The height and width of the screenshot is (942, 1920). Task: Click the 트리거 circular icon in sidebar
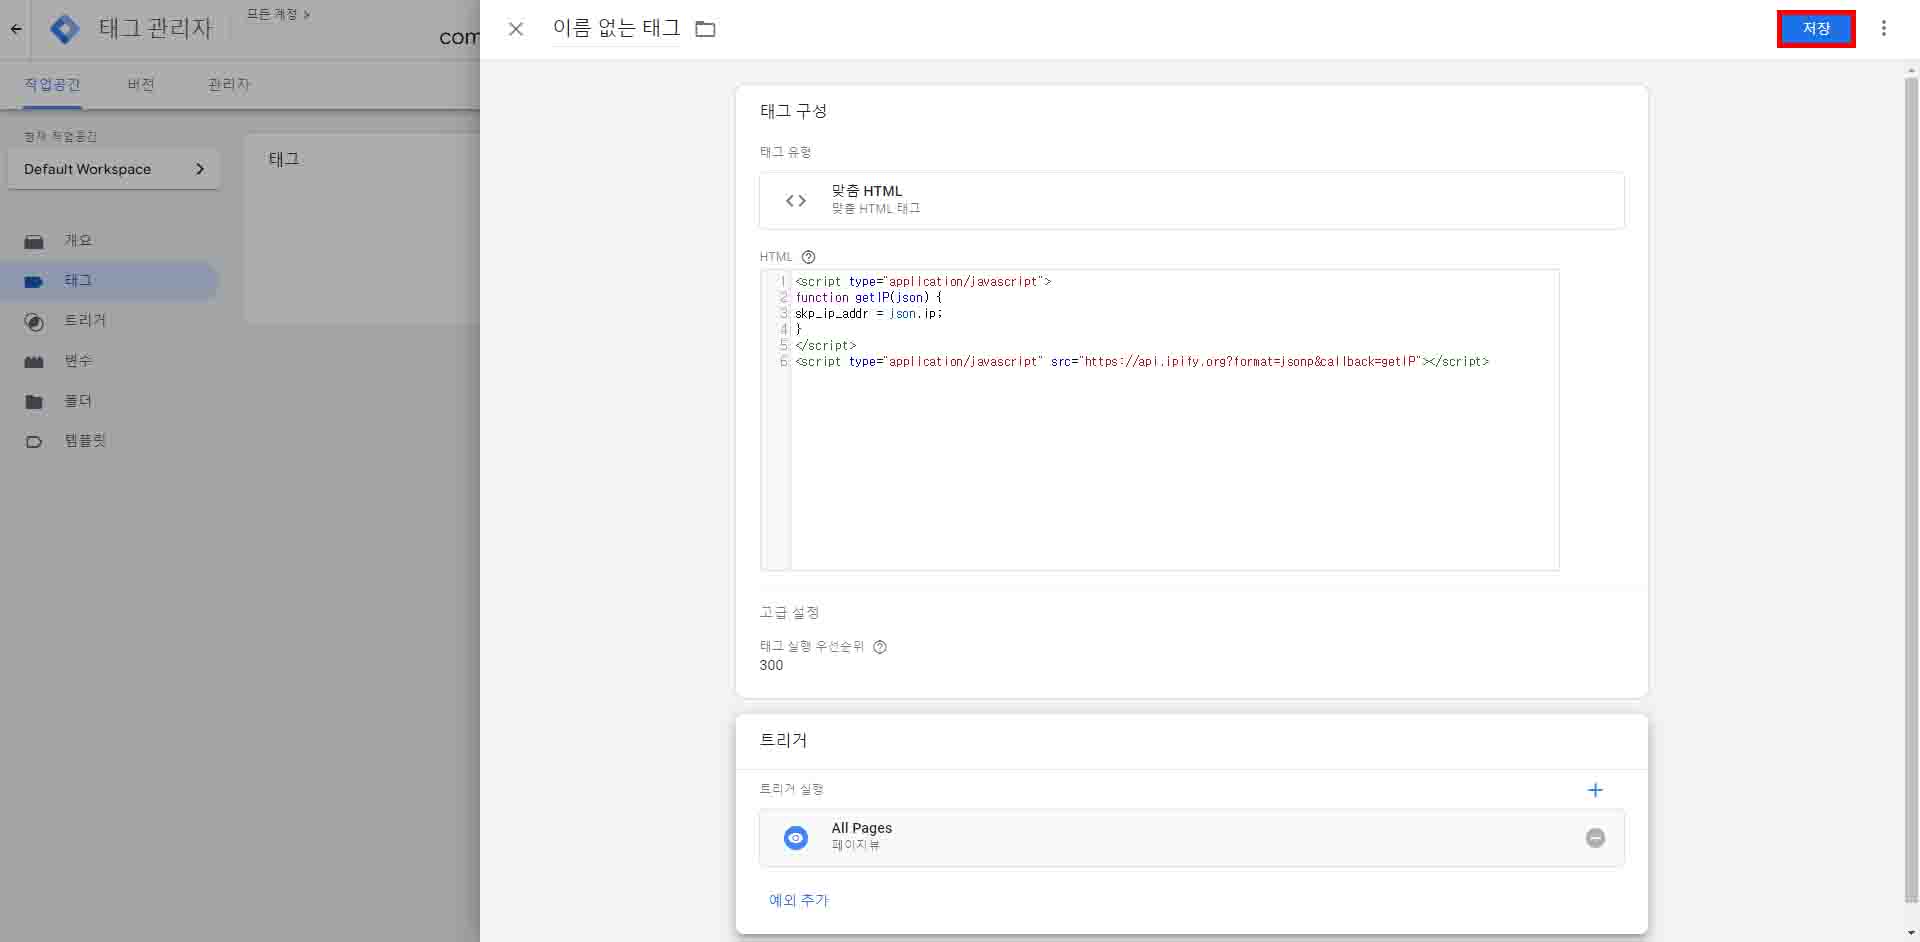(34, 322)
